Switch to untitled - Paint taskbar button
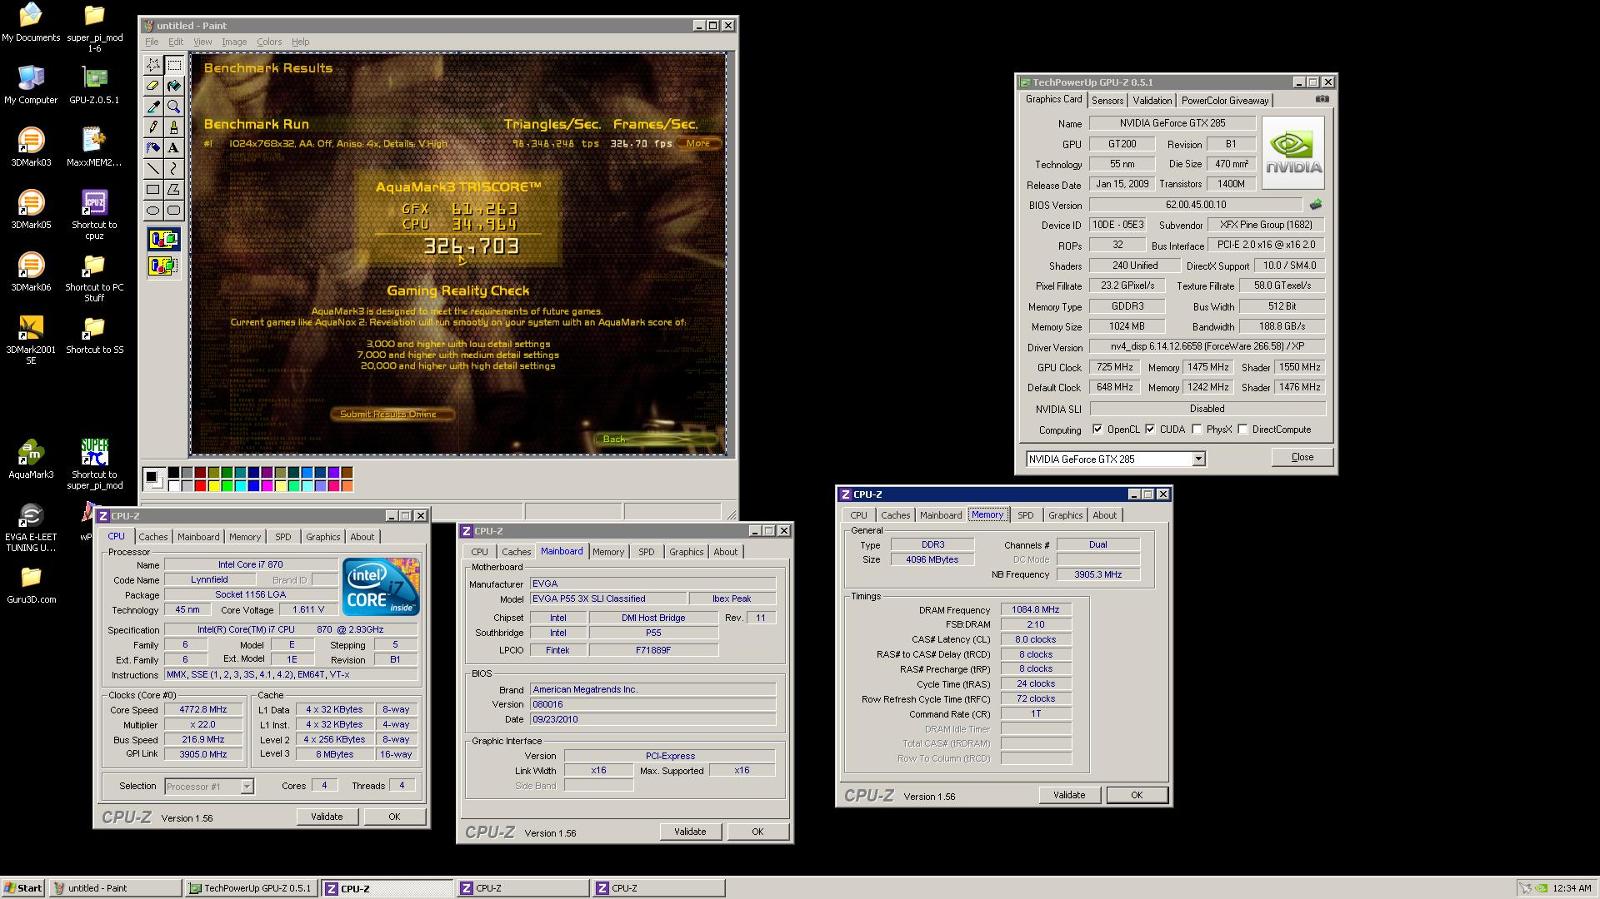 (115, 888)
